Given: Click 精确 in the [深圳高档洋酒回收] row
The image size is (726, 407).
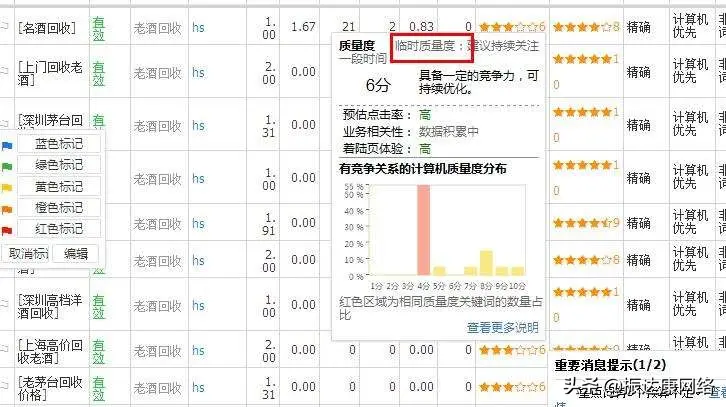Looking at the screenshot, I should coord(638,305).
